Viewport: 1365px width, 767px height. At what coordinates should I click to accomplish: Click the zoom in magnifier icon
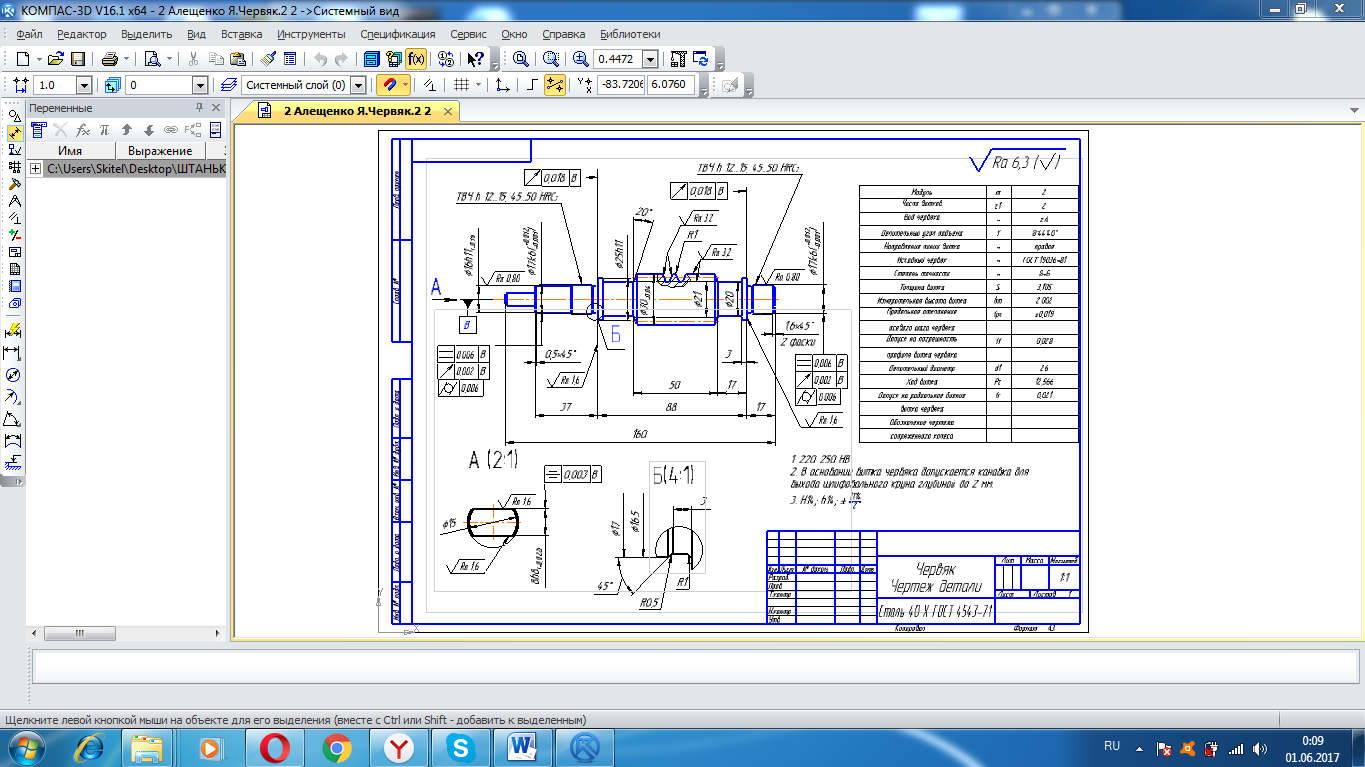(580, 59)
